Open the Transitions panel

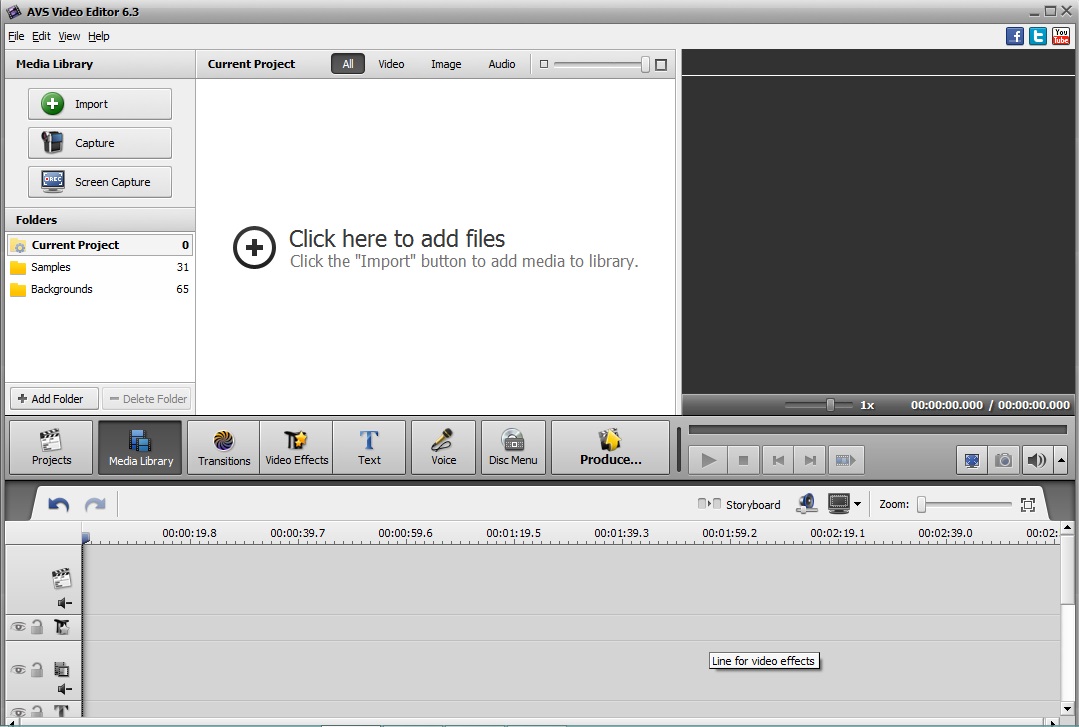tap(224, 447)
